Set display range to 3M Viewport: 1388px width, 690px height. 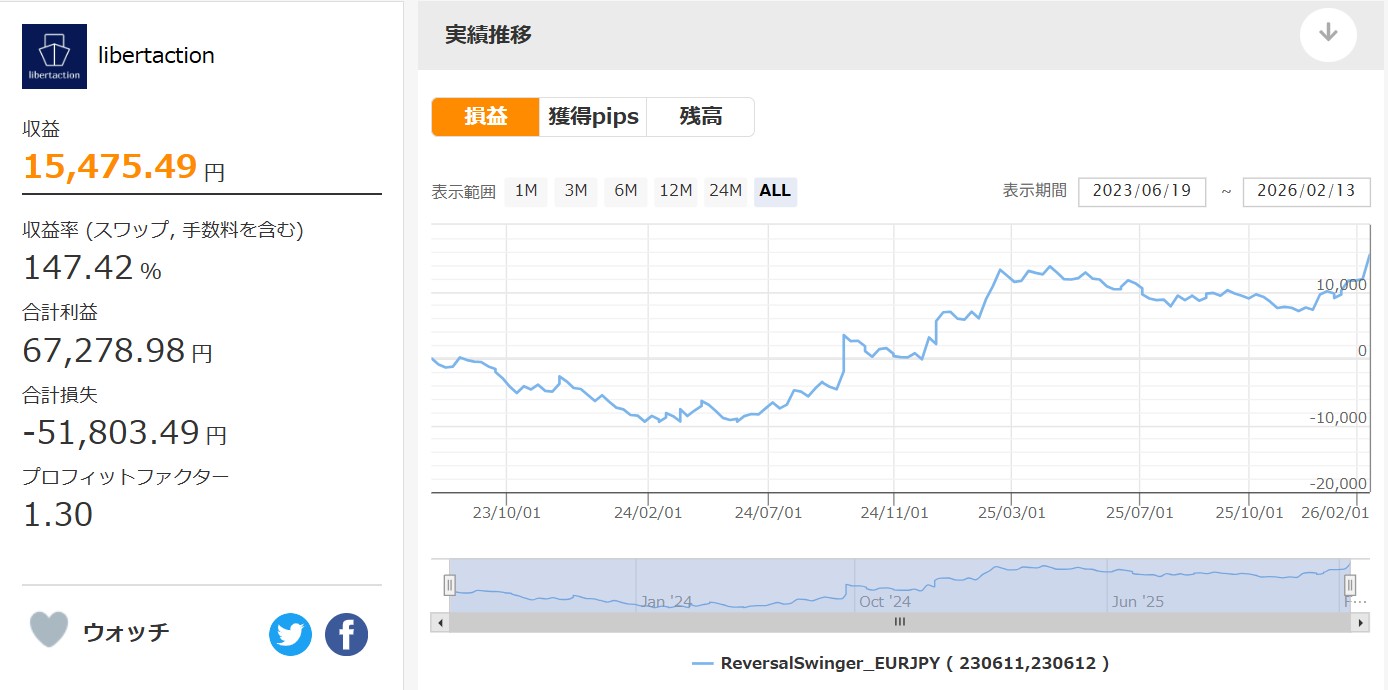pos(576,191)
